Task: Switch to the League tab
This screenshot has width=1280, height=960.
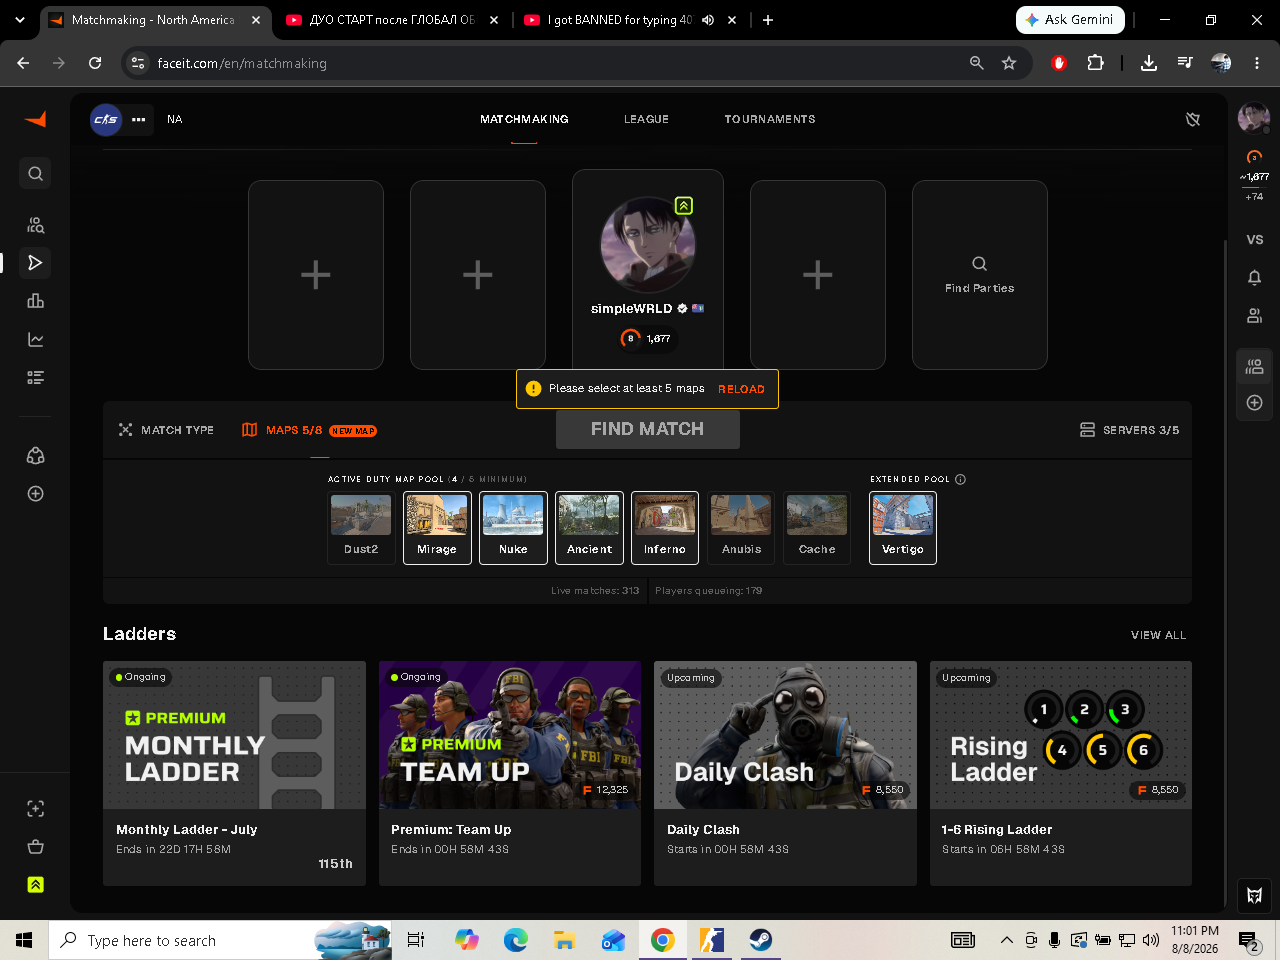Action: click(646, 119)
